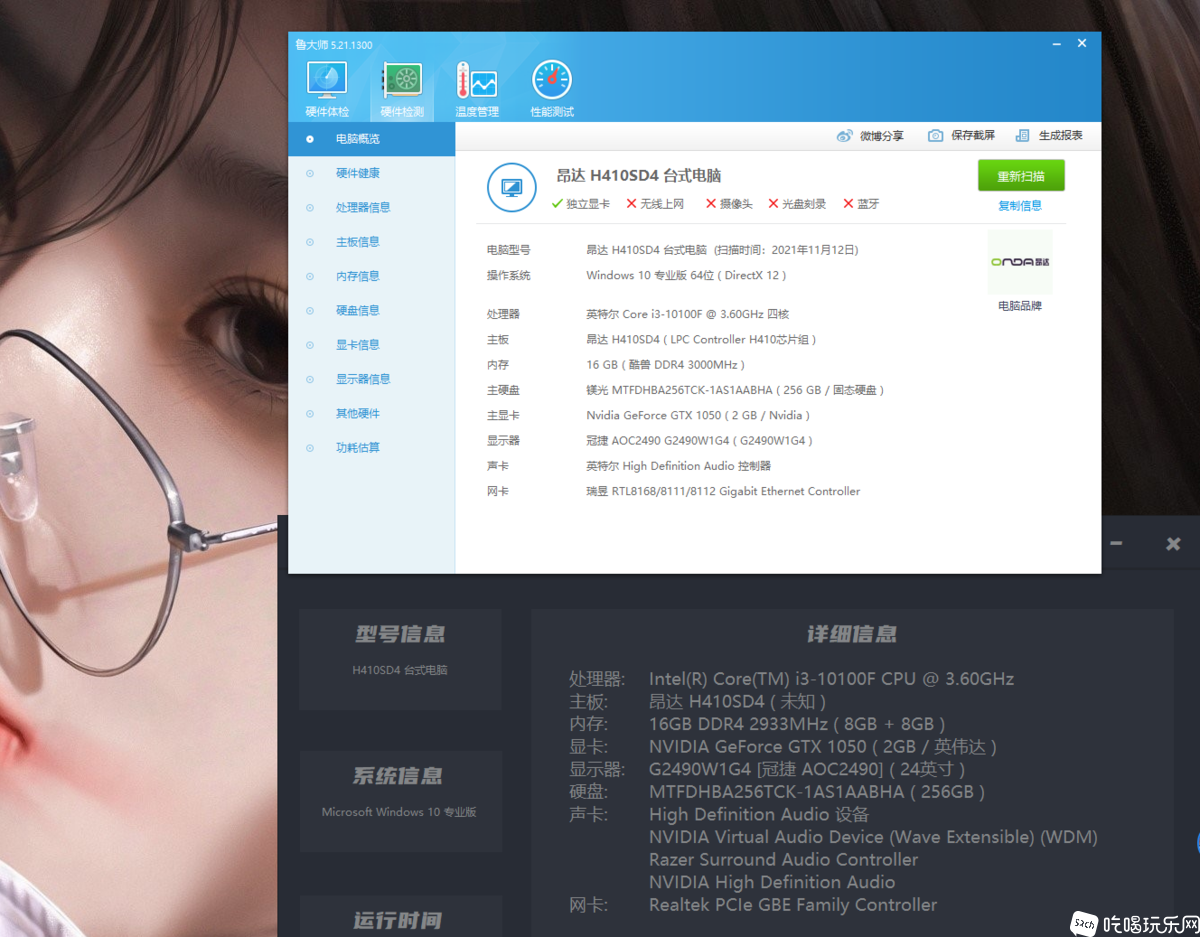Open the 硬件体检 hardware checkup icon
Screen dimensions: 1200x937
327,80
